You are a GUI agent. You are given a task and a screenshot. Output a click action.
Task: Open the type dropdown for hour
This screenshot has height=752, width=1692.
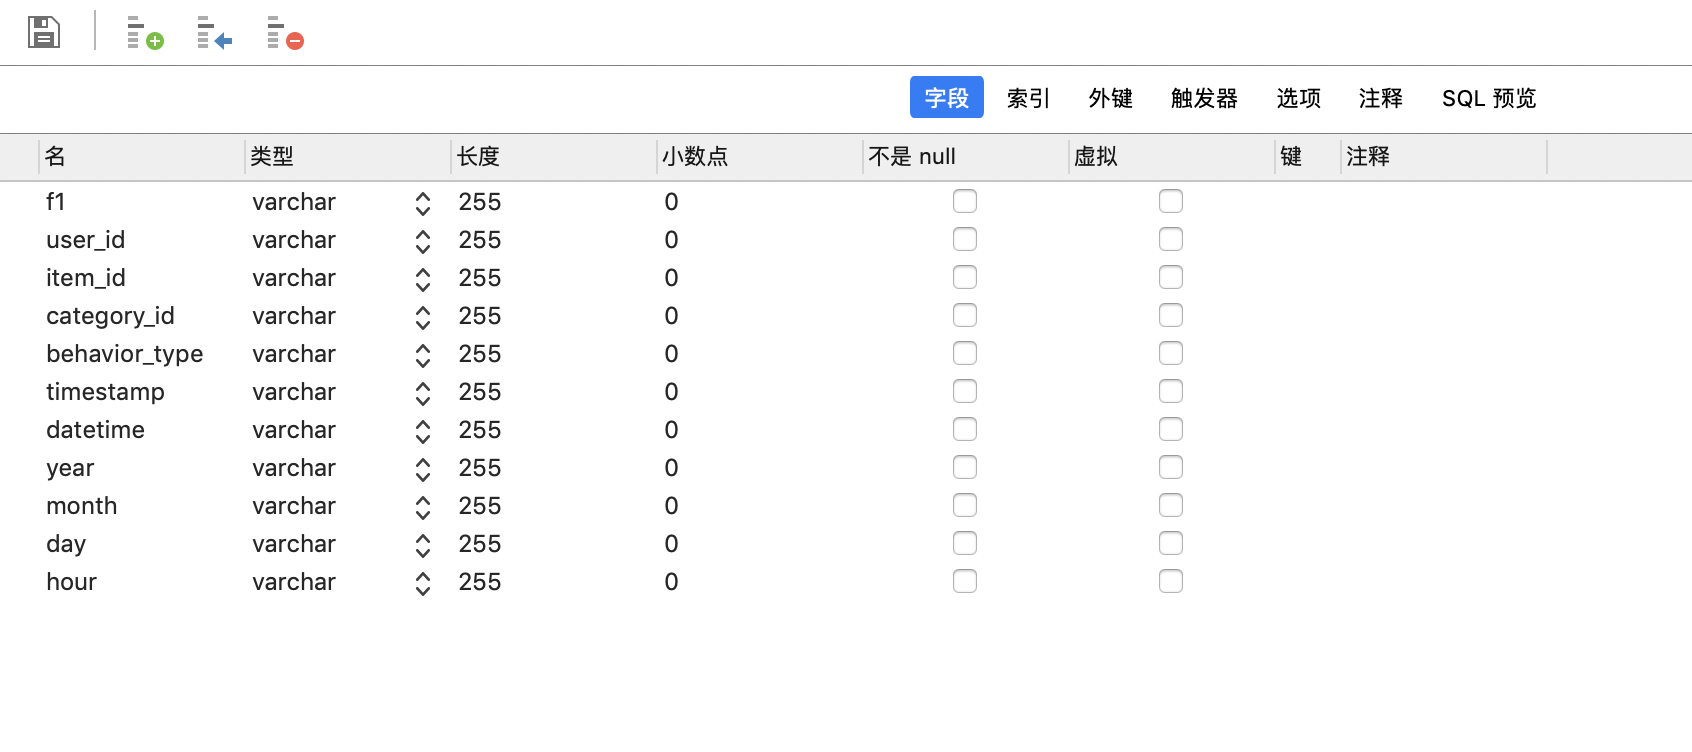(x=423, y=583)
